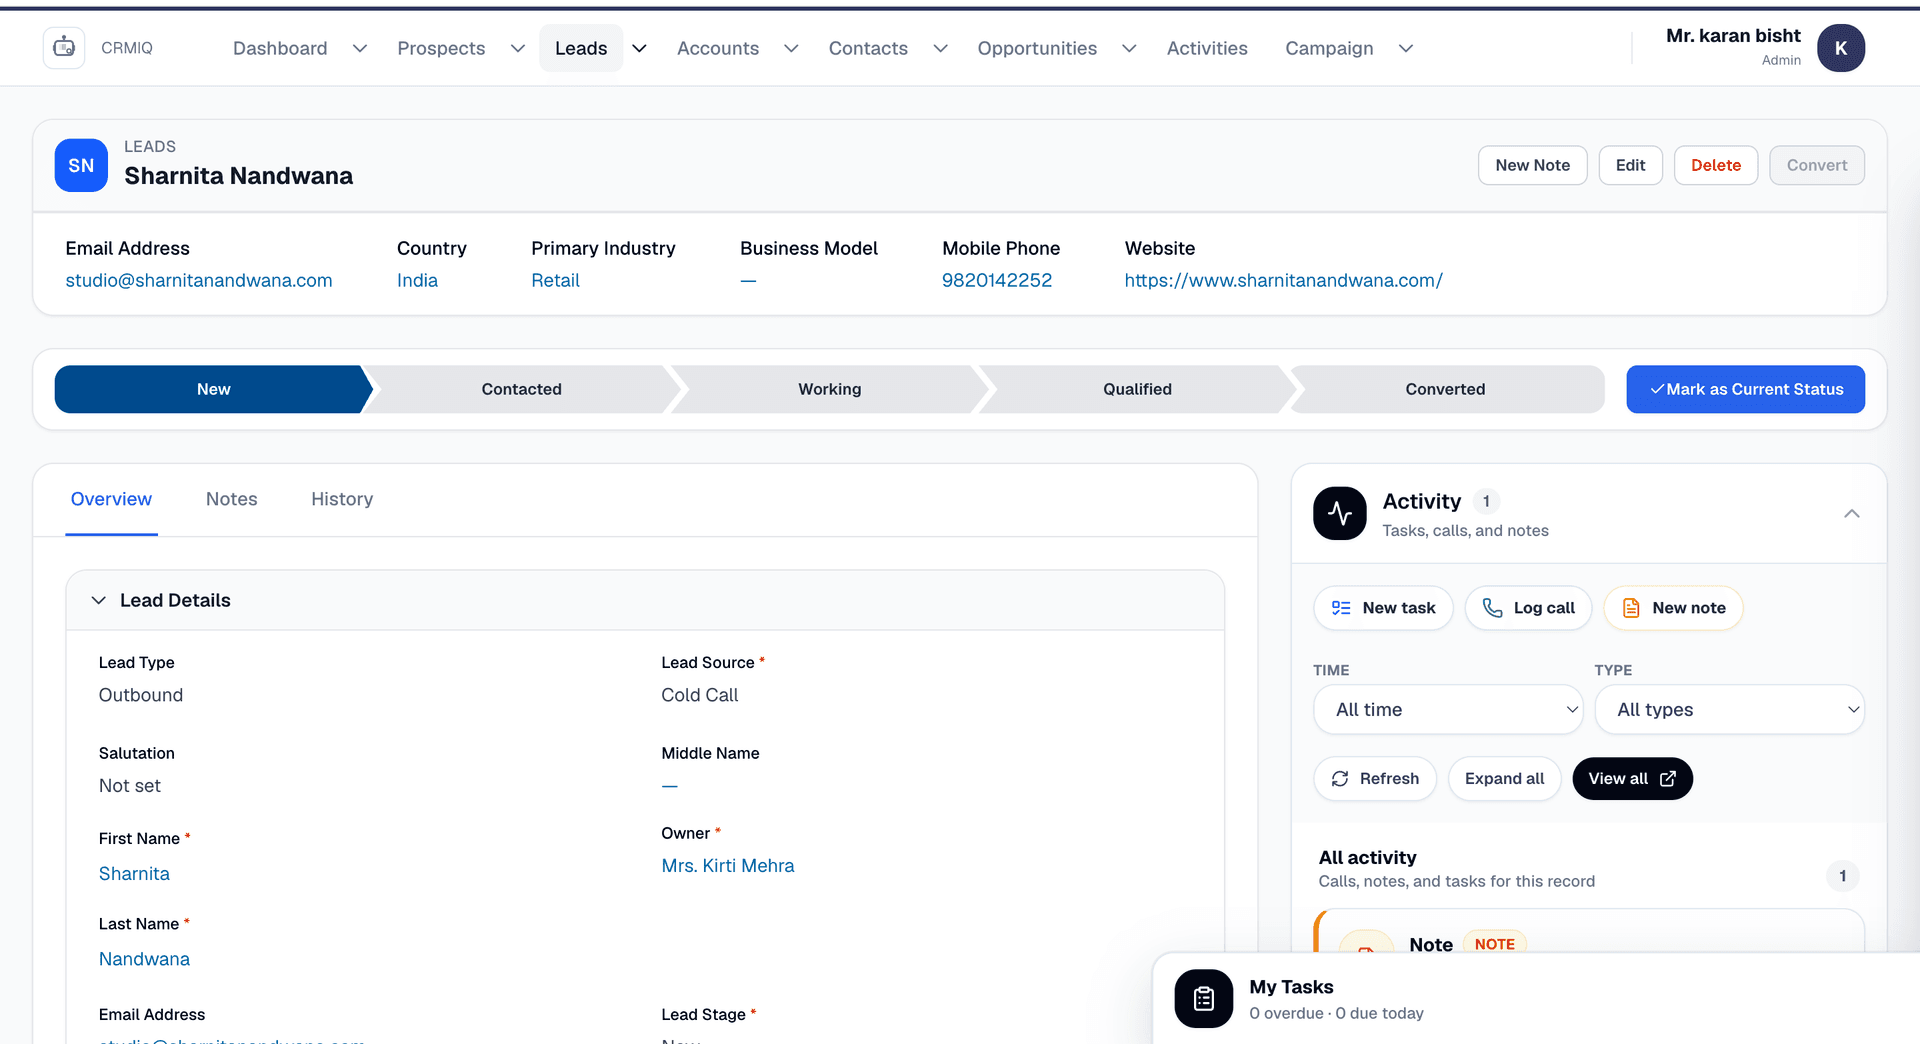The height and width of the screenshot is (1044, 1920).
Task: Open the Prospects nav item
Action: (x=441, y=48)
